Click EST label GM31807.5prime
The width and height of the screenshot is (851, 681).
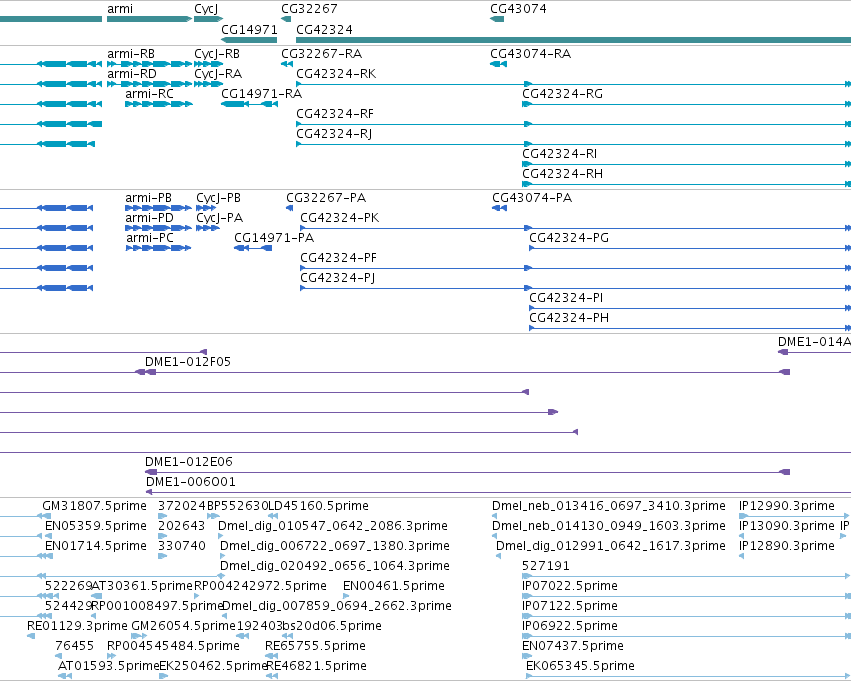pyautogui.click(x=94, y=506)
